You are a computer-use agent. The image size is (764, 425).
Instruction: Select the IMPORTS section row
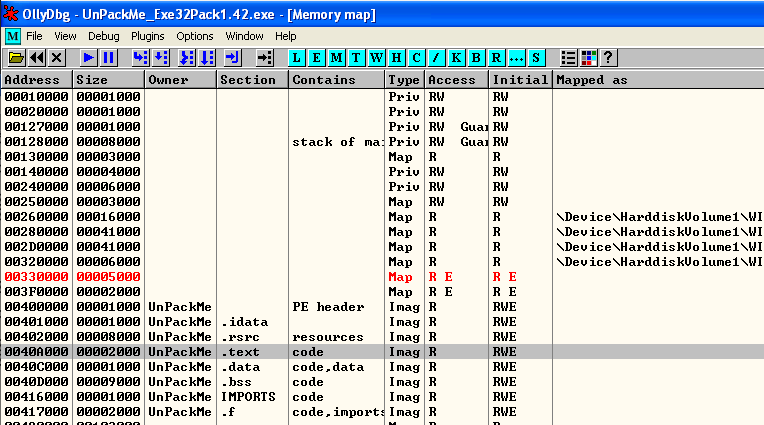tap(382, 397)
